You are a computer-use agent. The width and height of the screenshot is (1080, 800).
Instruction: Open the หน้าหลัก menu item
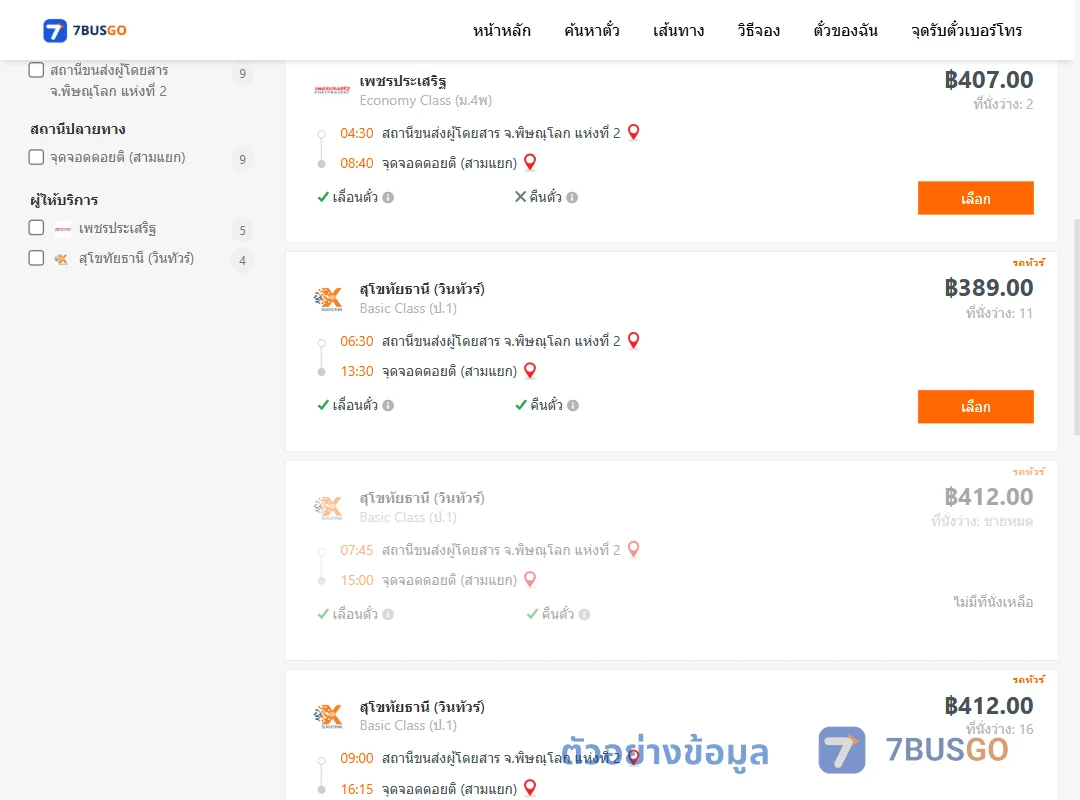[x=501, y=30]
